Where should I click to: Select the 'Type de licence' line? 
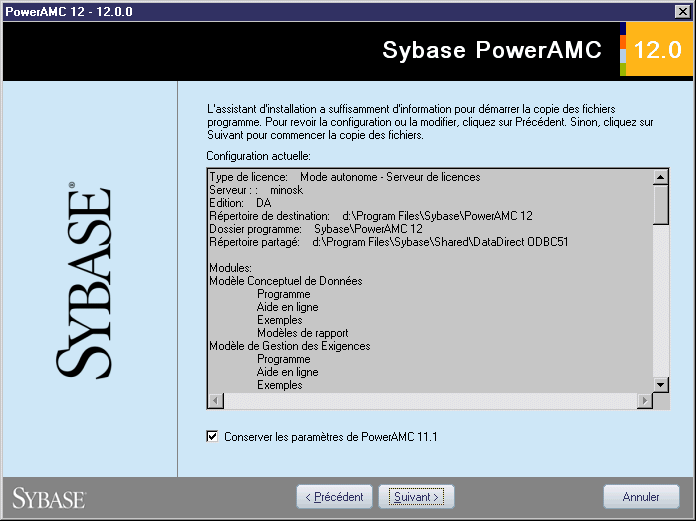click(345, 177)
